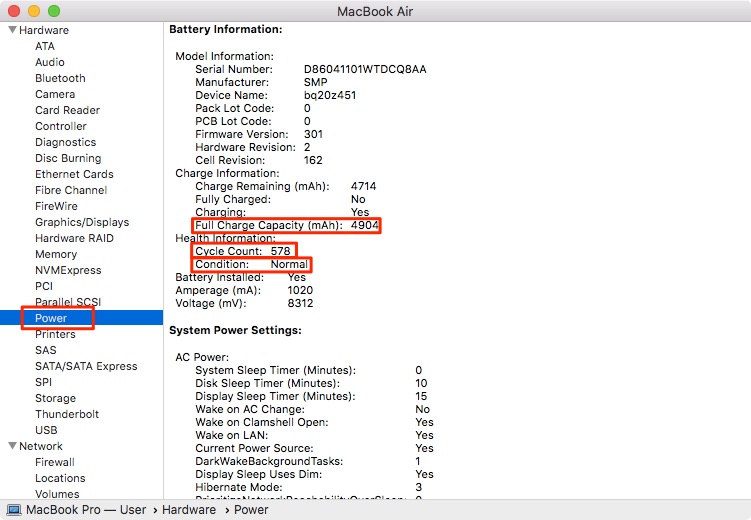Close the window with red button

pos(14,11)
